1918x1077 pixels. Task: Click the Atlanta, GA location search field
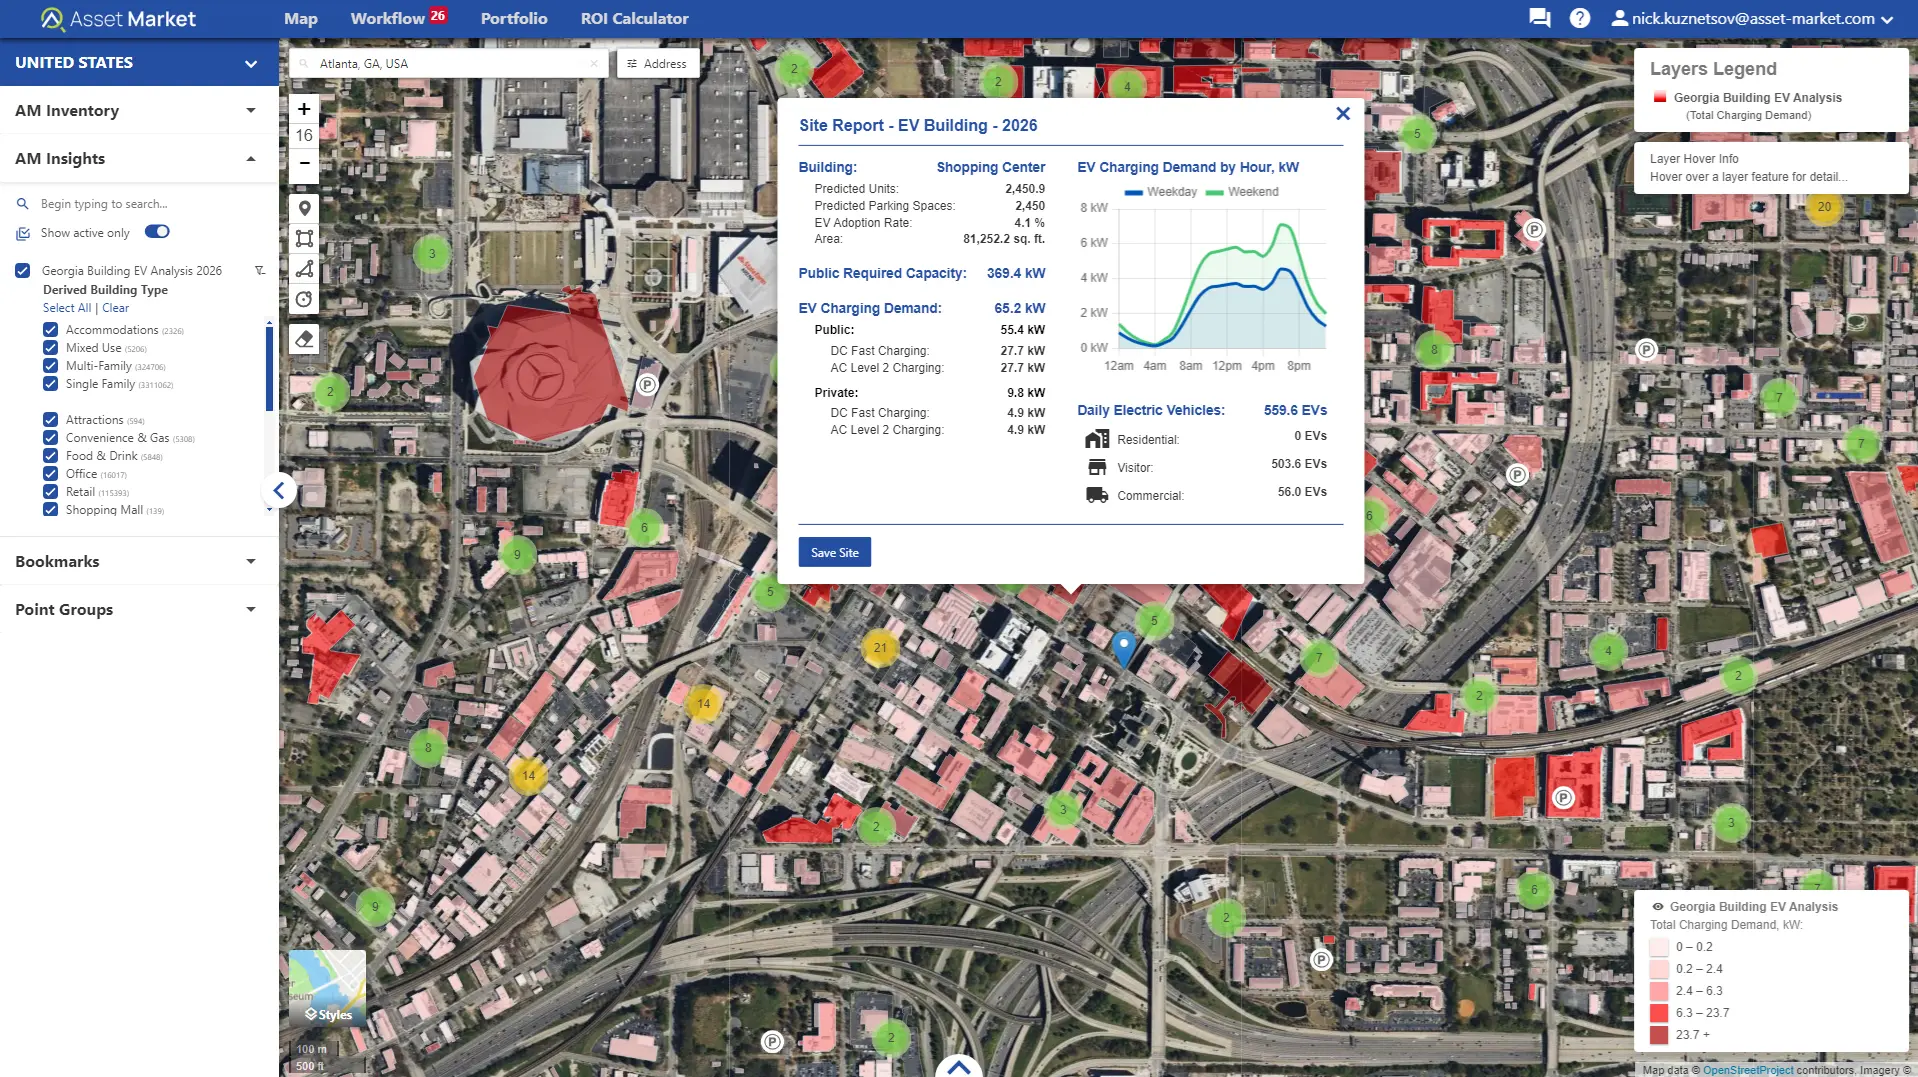click(x=450, y=63)
